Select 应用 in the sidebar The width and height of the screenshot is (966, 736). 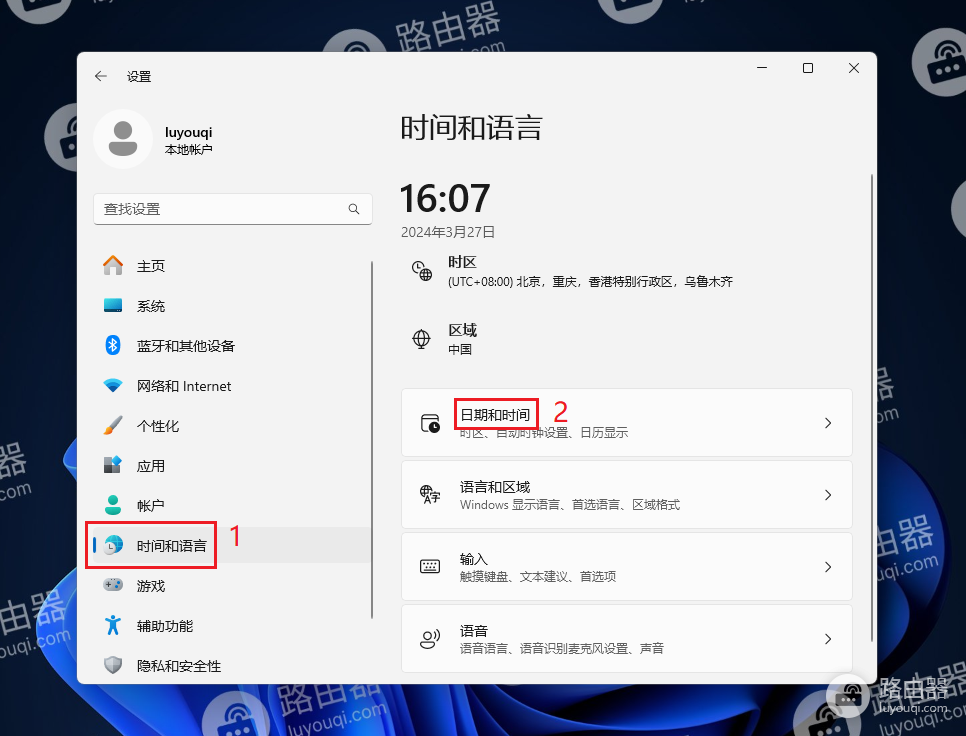(231, 466)
